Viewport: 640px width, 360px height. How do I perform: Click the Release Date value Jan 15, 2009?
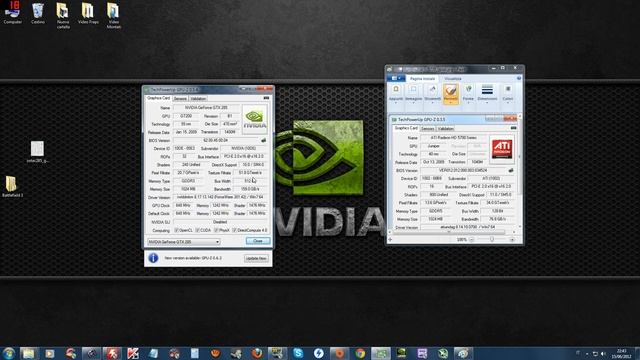pos(186,132)
